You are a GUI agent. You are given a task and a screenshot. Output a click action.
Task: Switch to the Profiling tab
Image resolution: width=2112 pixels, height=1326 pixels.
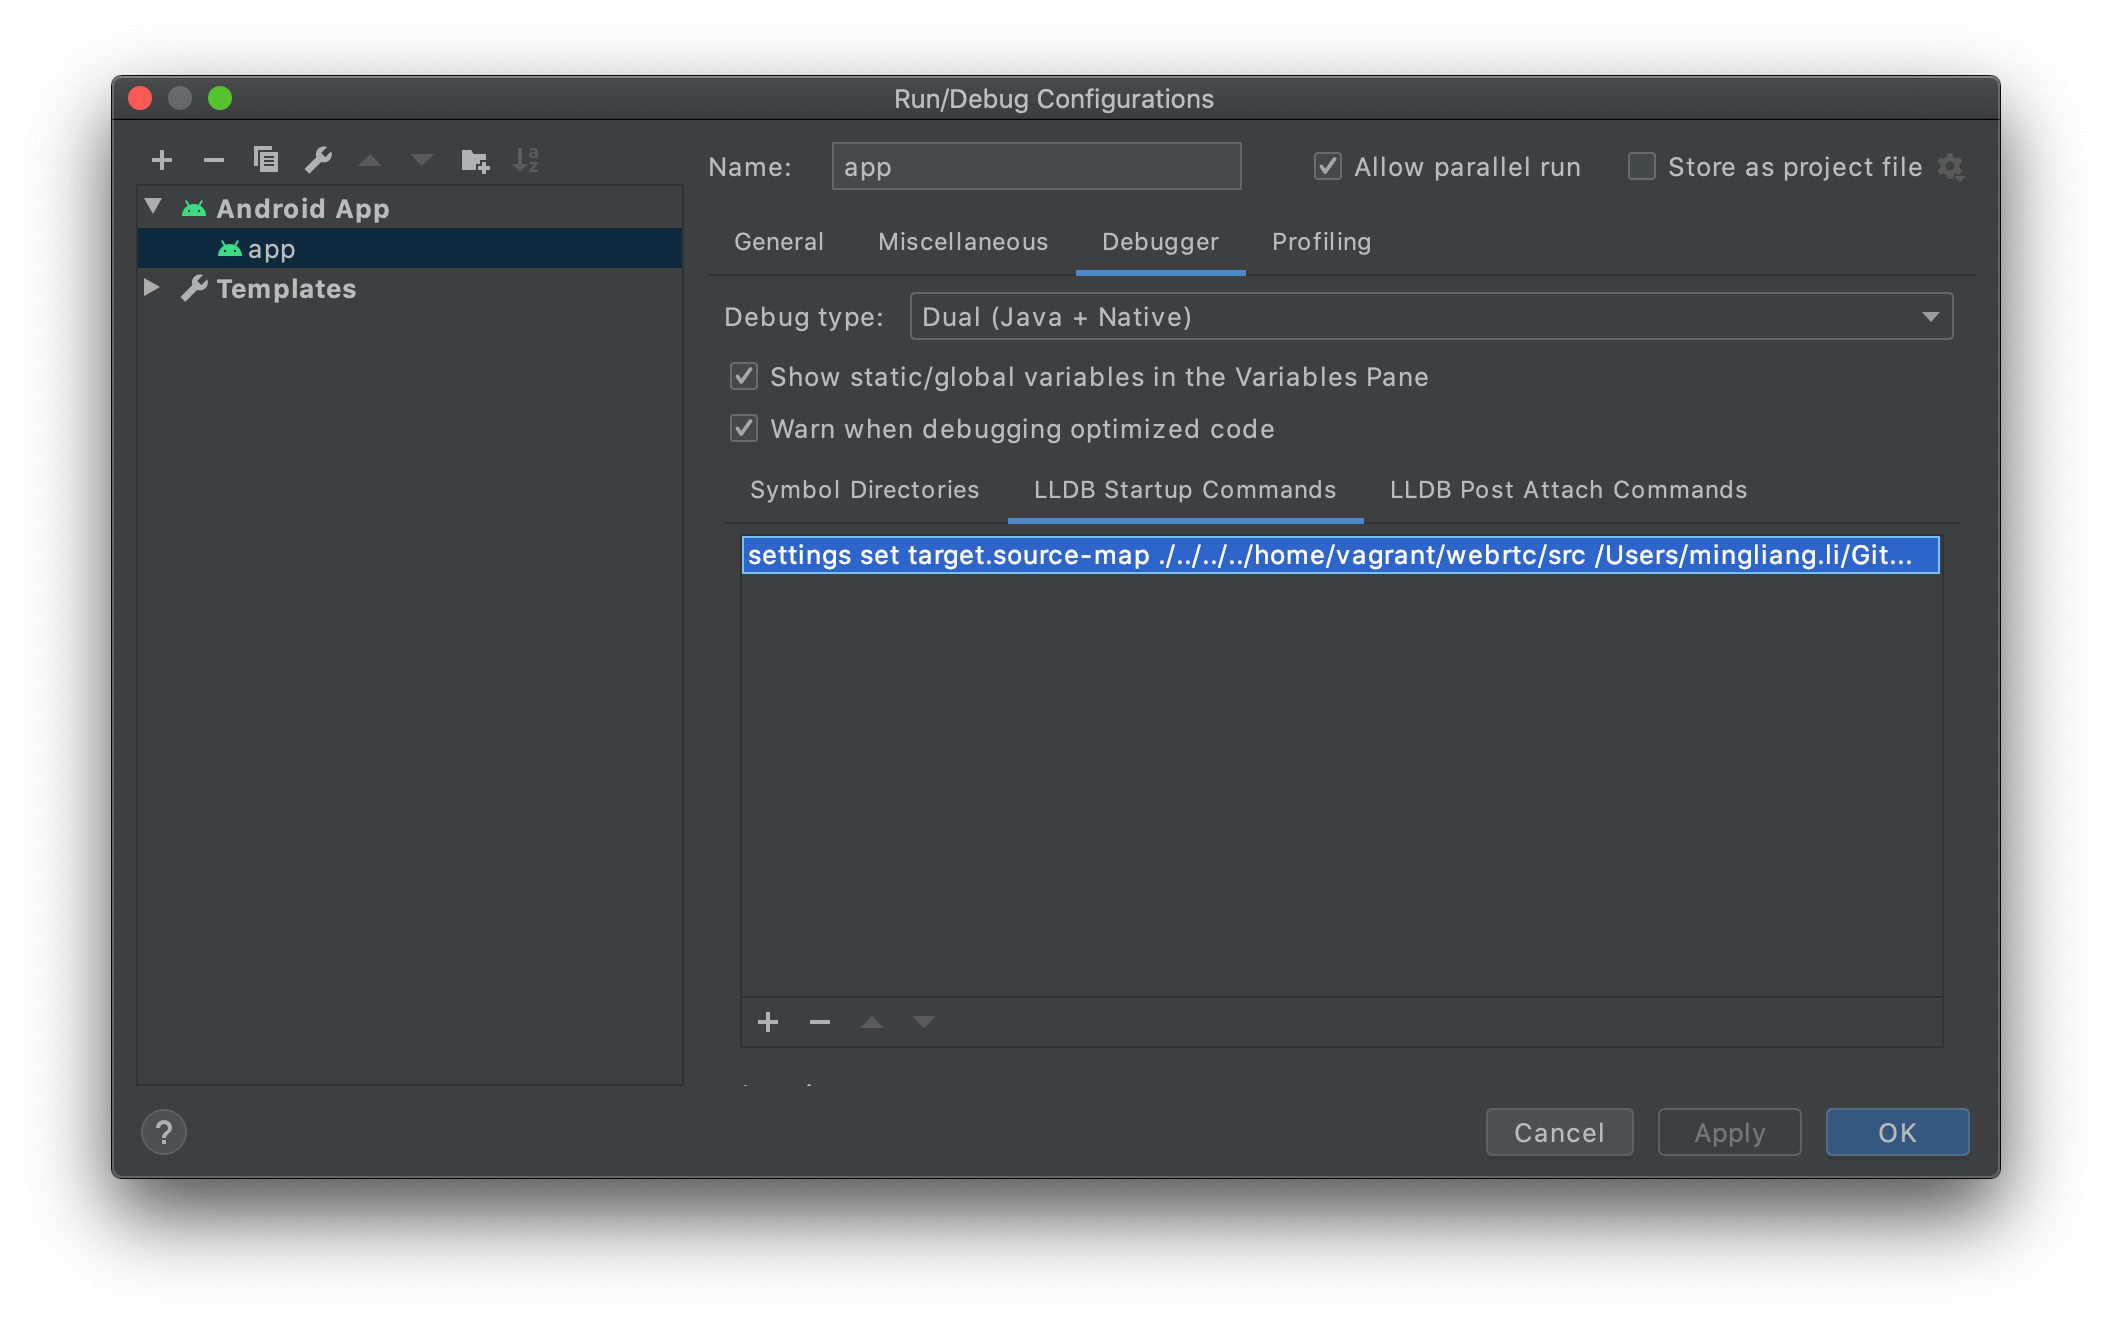click(1321, 242)
